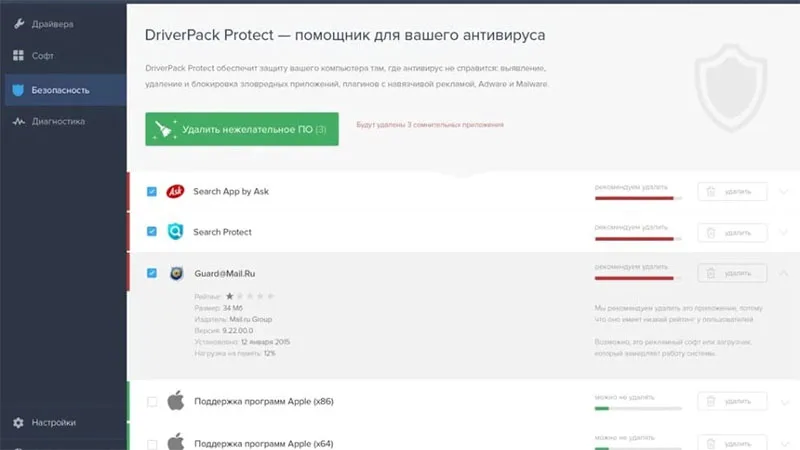
Task: Click the gear icon for Настройки
Action: [18, 422]
